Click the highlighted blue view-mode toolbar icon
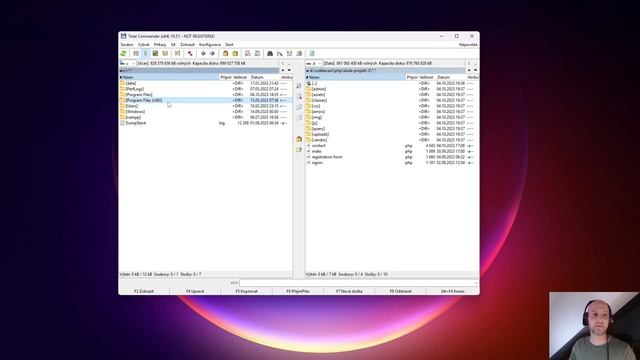This screenshot has height=360, width=640. (145, 53)
